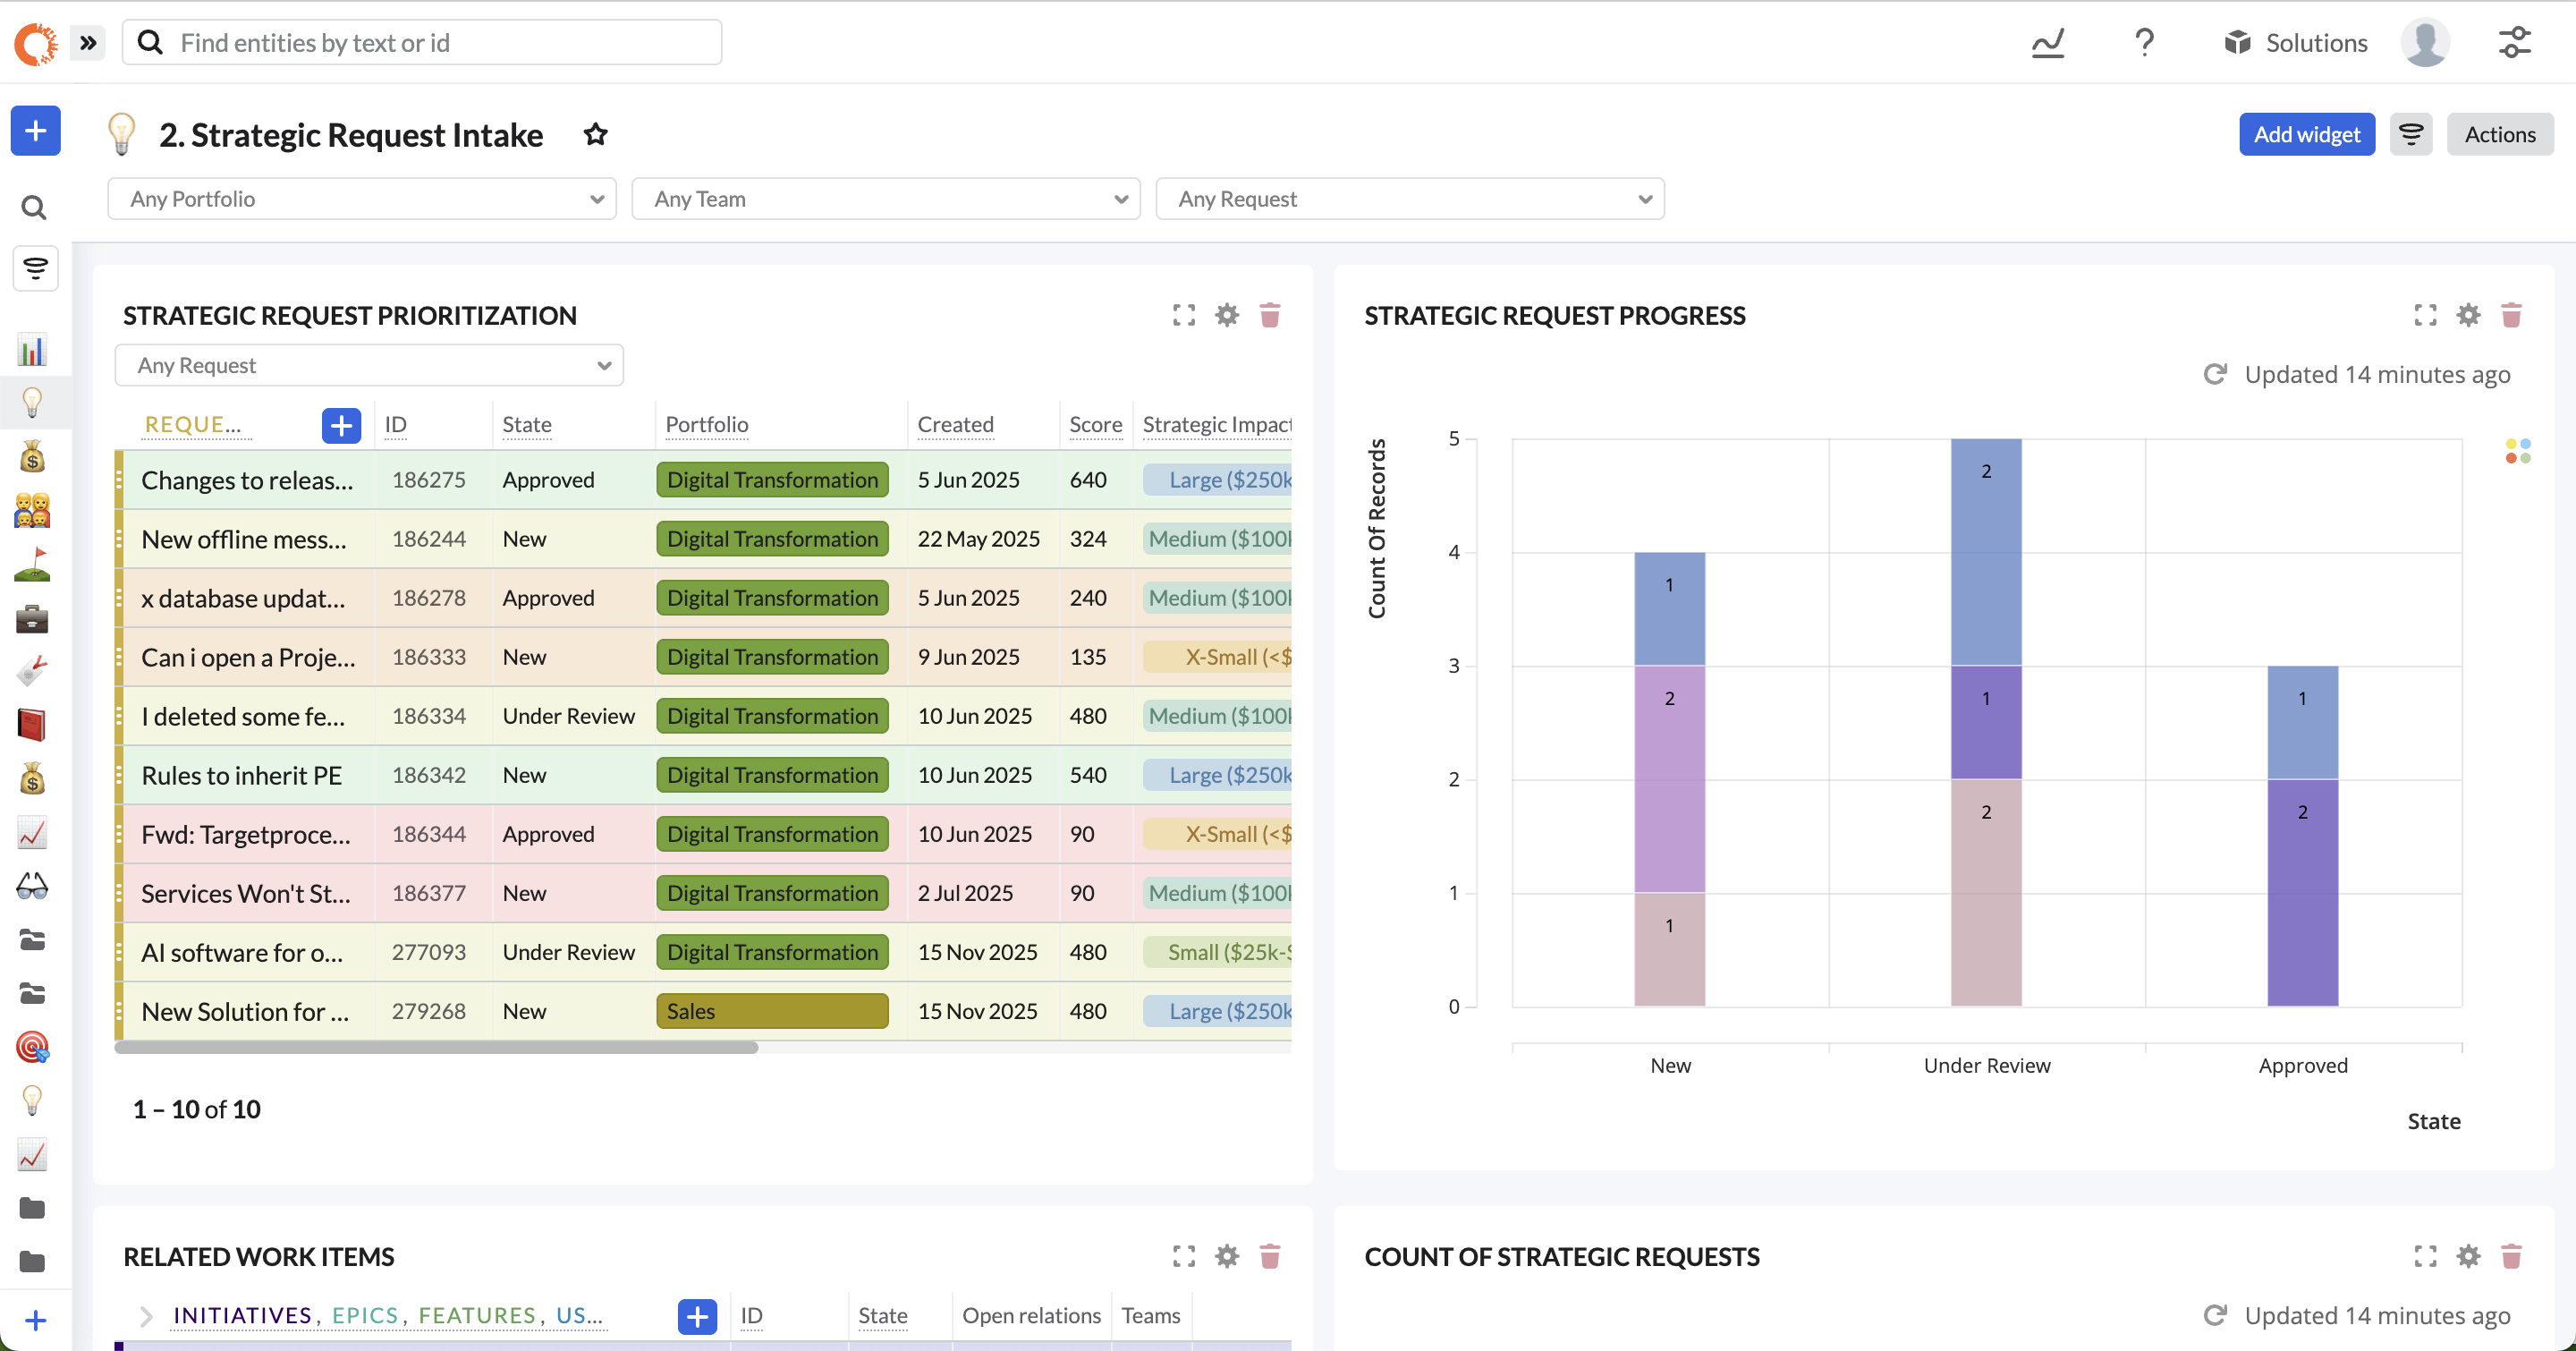Open the activity chart icon in the top bar
The width and height of the screenshot is (2576, 1351).
[2047, 43]
